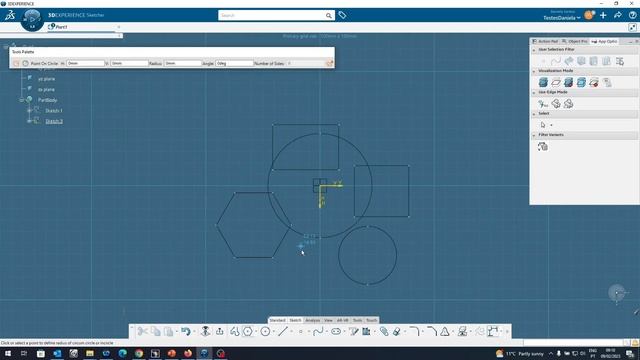
Task: Collapse the Visualization Mode section
Action: coord(534,71)
